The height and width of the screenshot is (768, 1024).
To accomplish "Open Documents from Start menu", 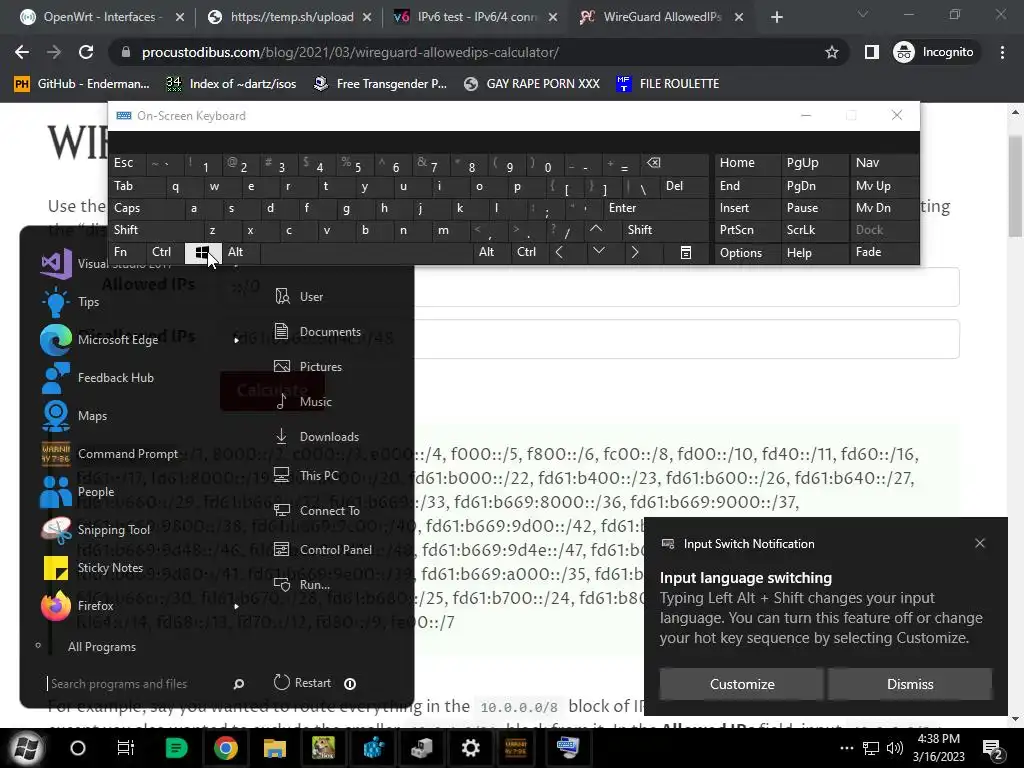I will pyautogui.click(x=317, y=332).
